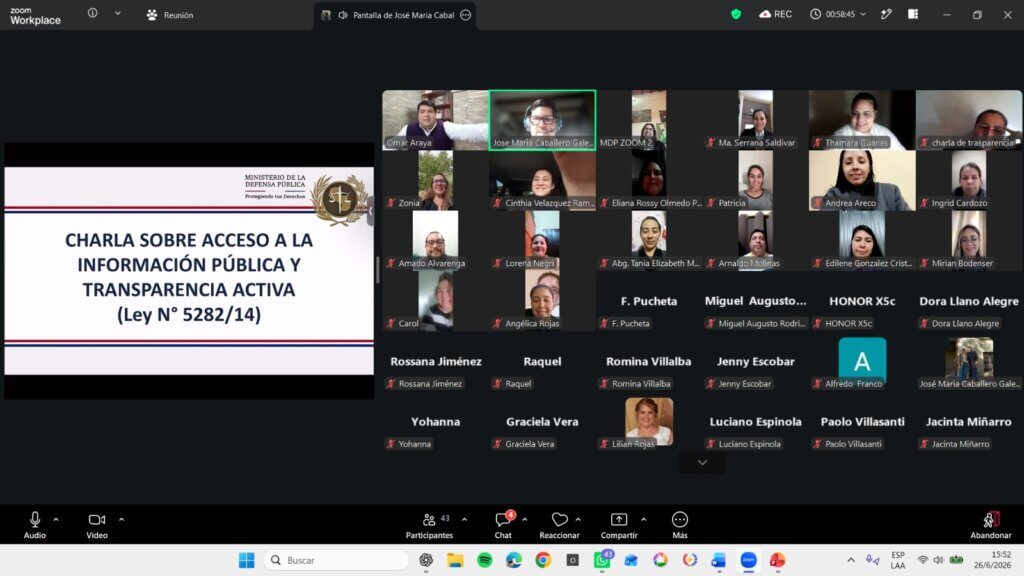Viewport: 1024px width, 576px height.
Task: Click the Windows Start button
Action: pos(247,560)
